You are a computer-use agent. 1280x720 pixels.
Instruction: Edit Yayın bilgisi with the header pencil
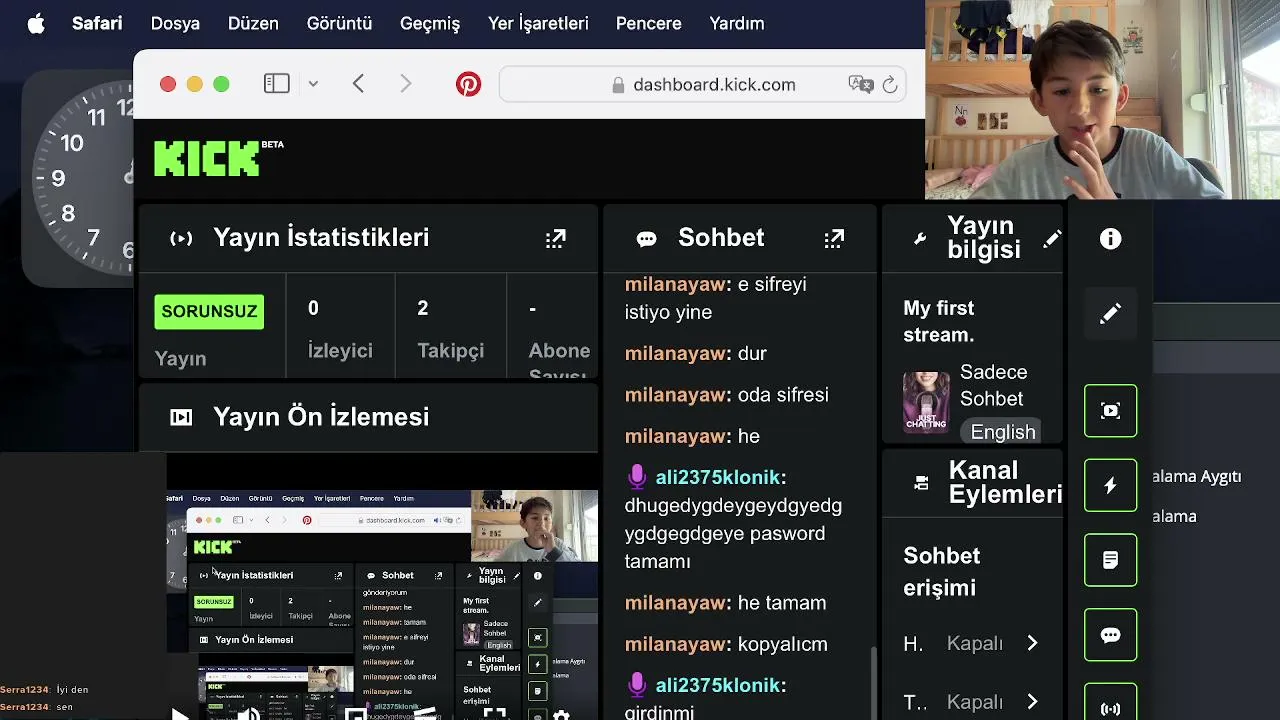[1052, 239]
